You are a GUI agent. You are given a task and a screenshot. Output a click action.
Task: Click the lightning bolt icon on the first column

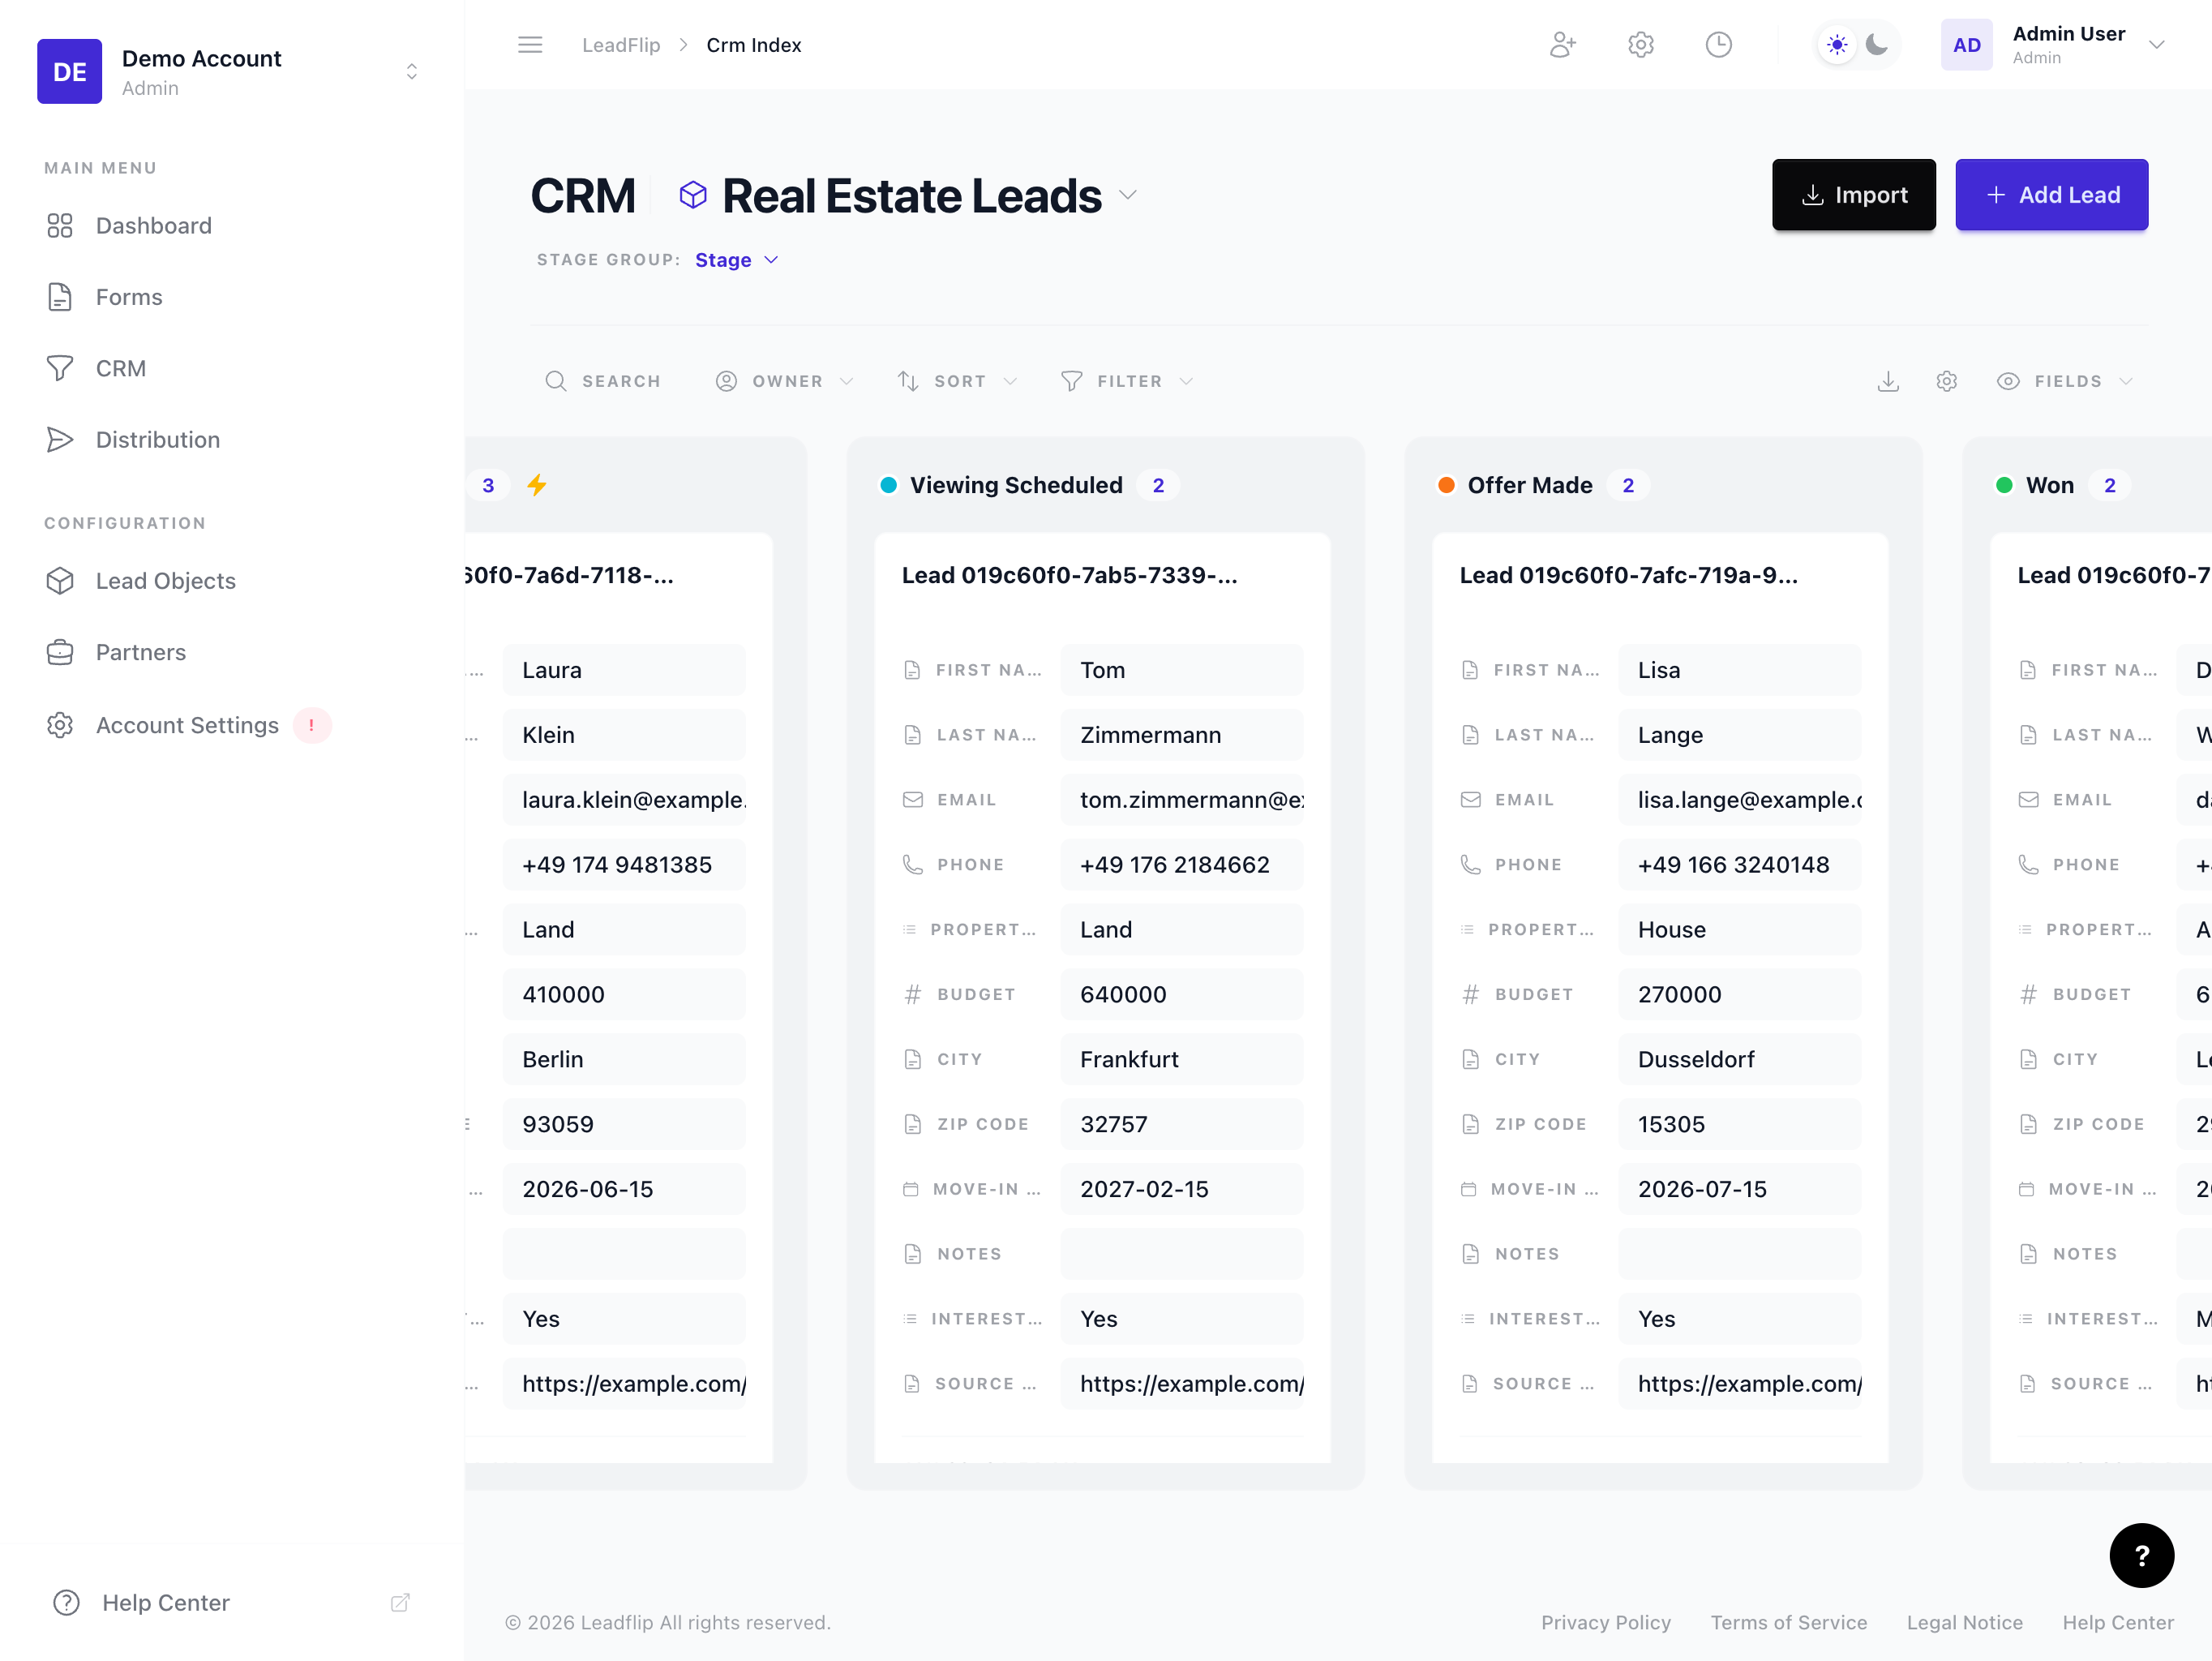[x=537, y=485]
